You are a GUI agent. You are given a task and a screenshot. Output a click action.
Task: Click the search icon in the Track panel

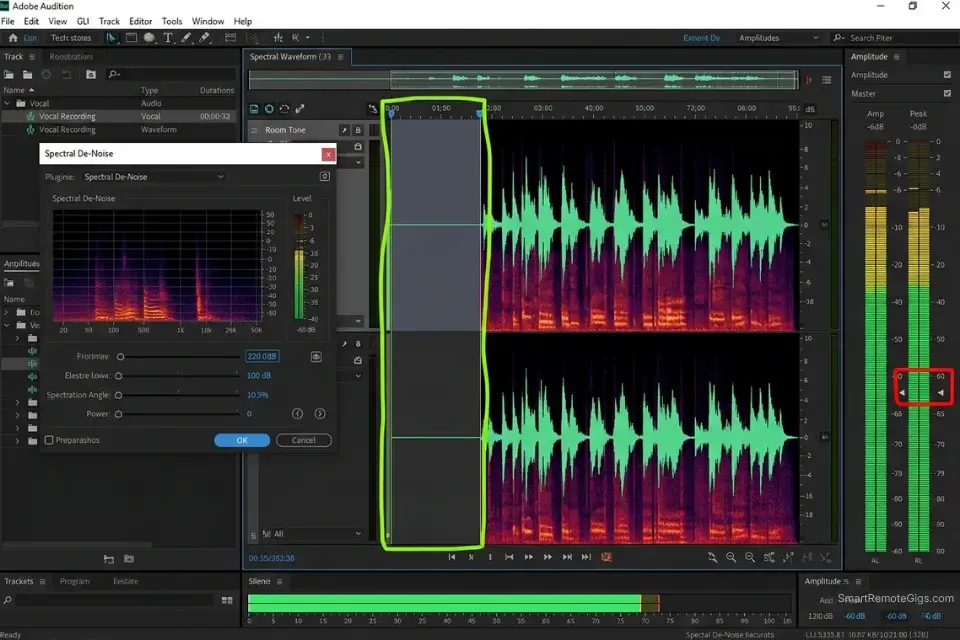(113, 74)
